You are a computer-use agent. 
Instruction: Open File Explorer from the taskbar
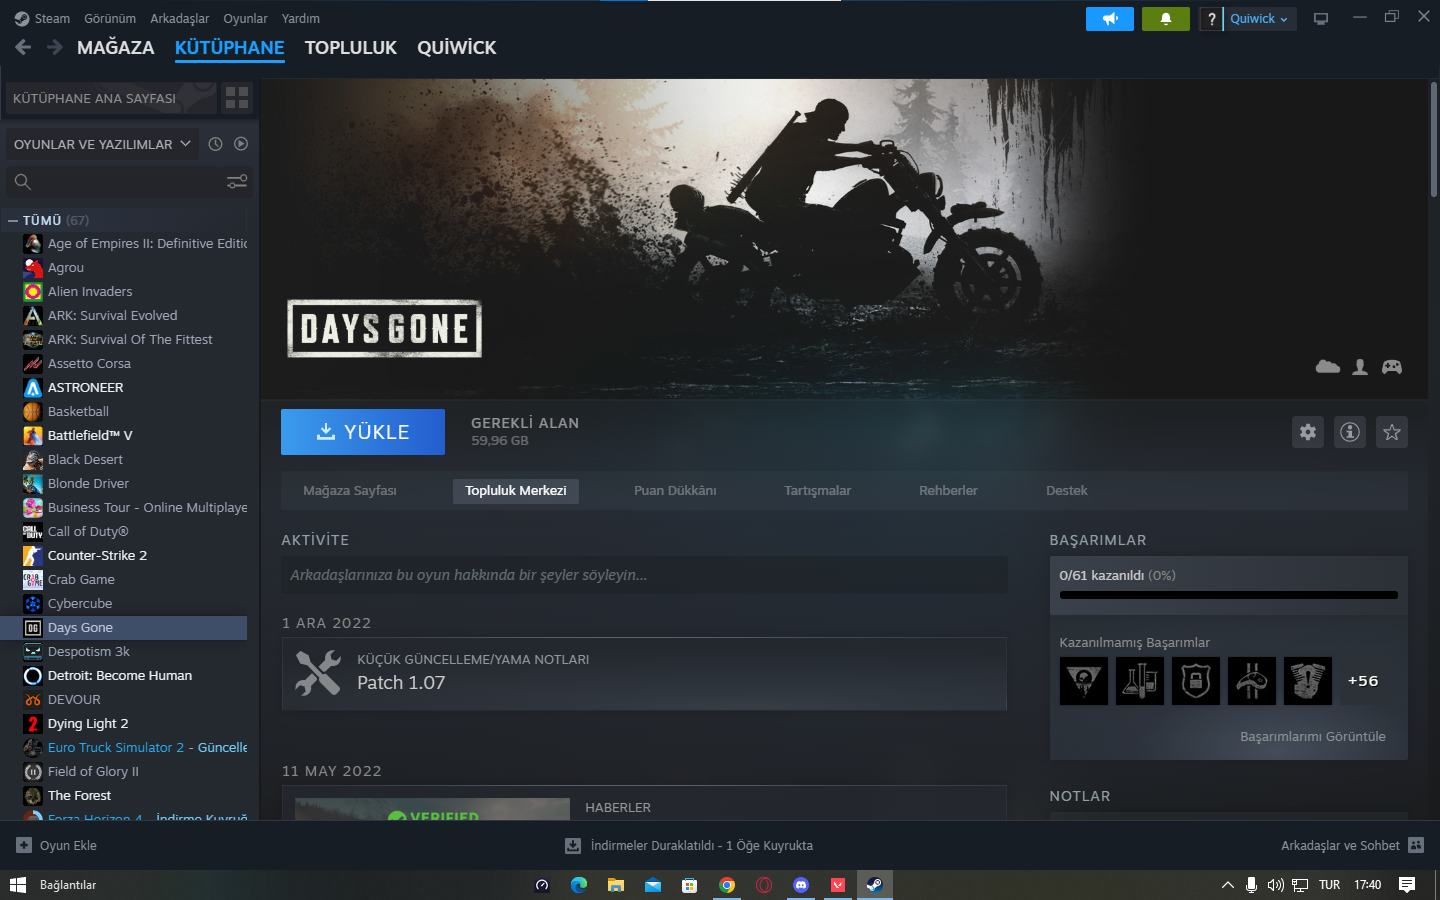point(616,885)
